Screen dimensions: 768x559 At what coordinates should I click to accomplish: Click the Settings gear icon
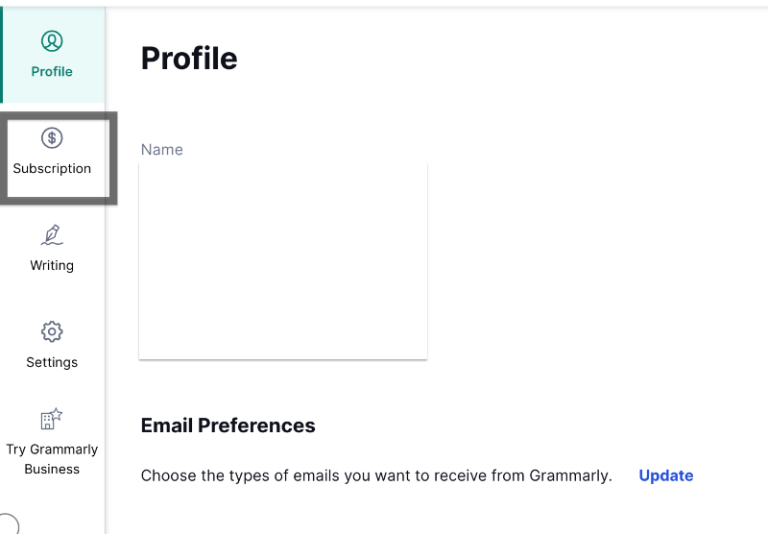click(x=52, y=331)
